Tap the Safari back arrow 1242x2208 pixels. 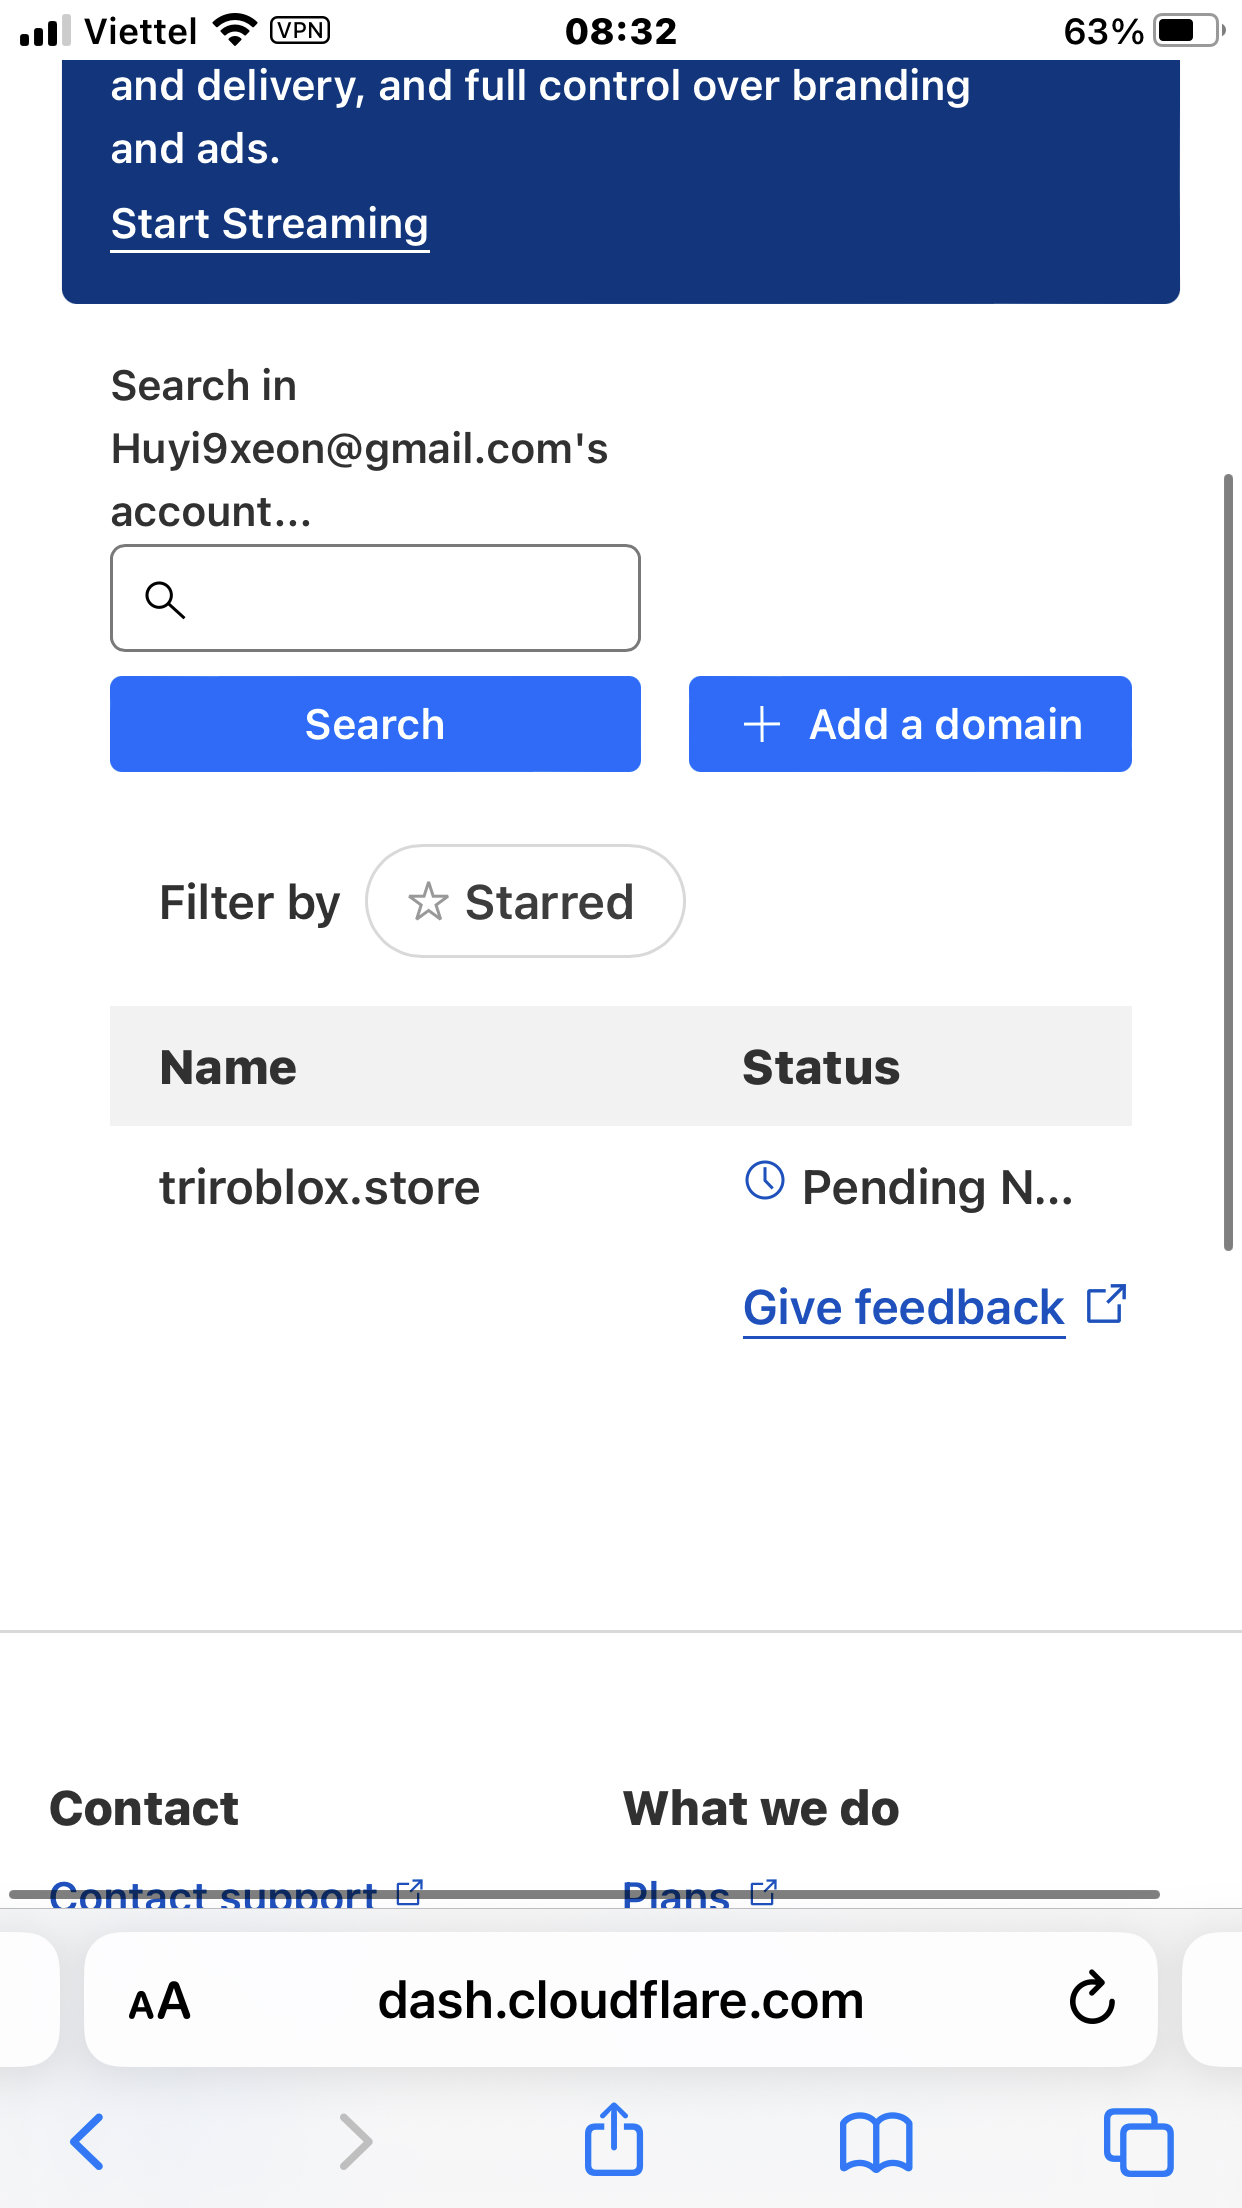(87, 2141)
